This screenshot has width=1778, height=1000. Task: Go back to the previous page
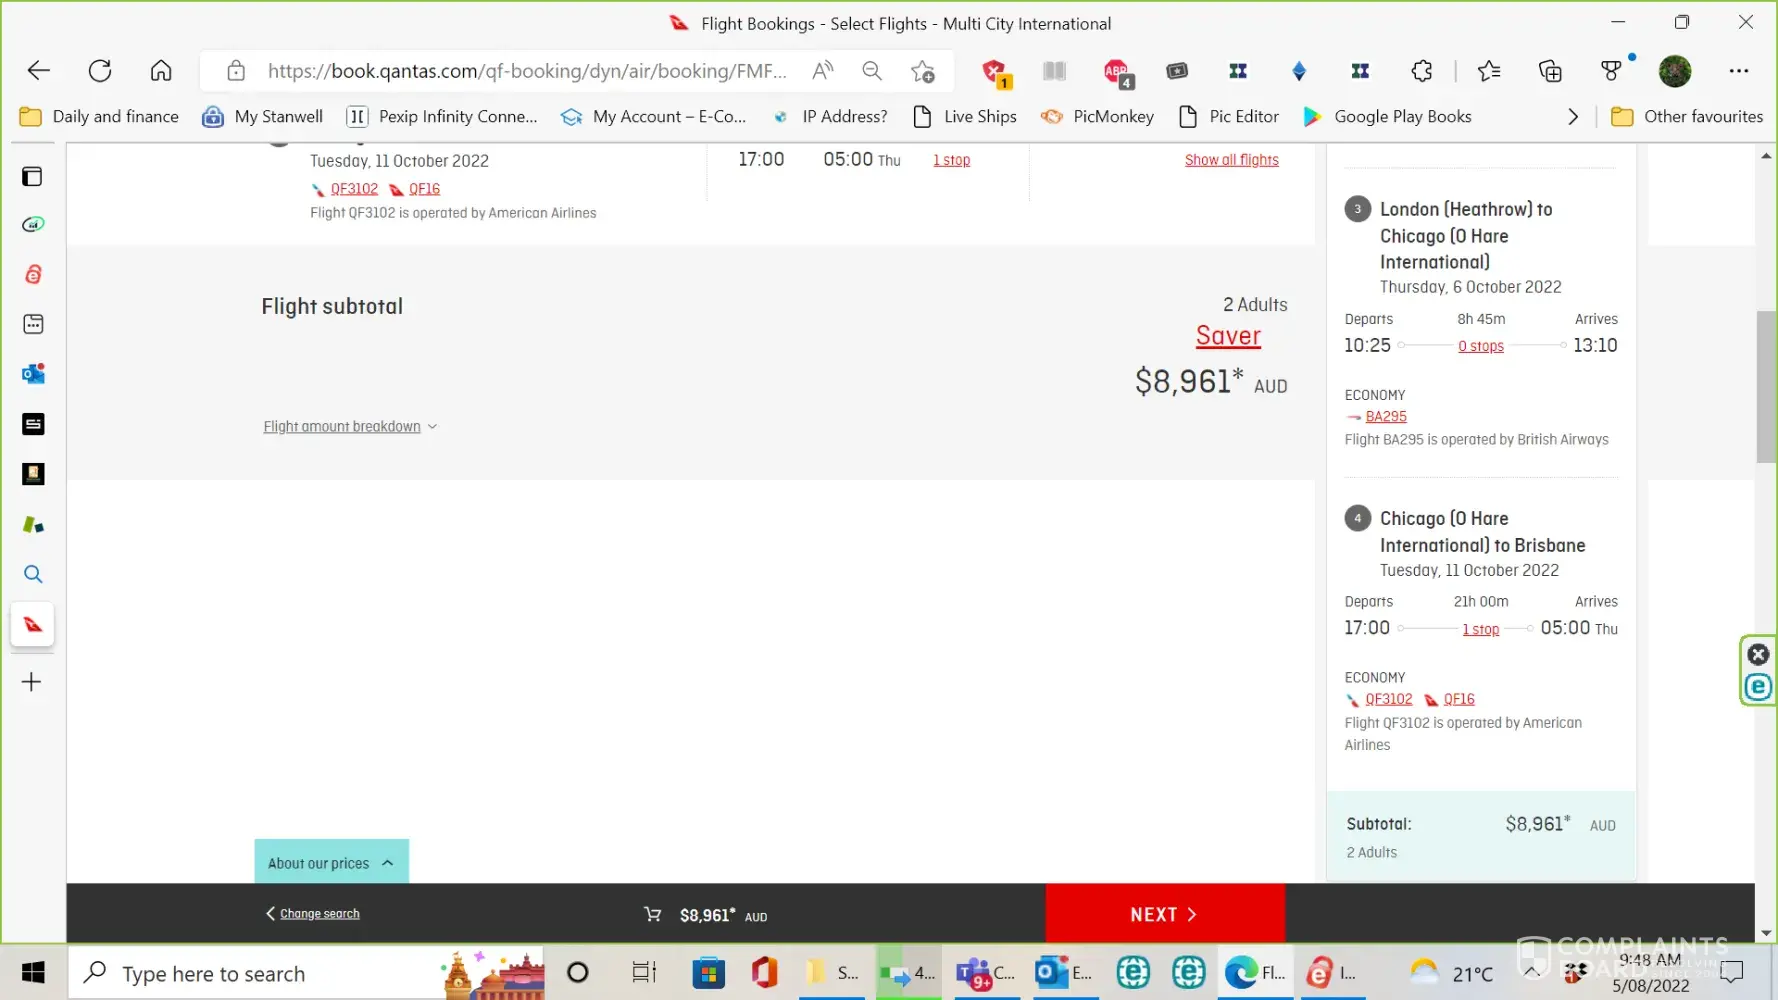click(38, 71)
